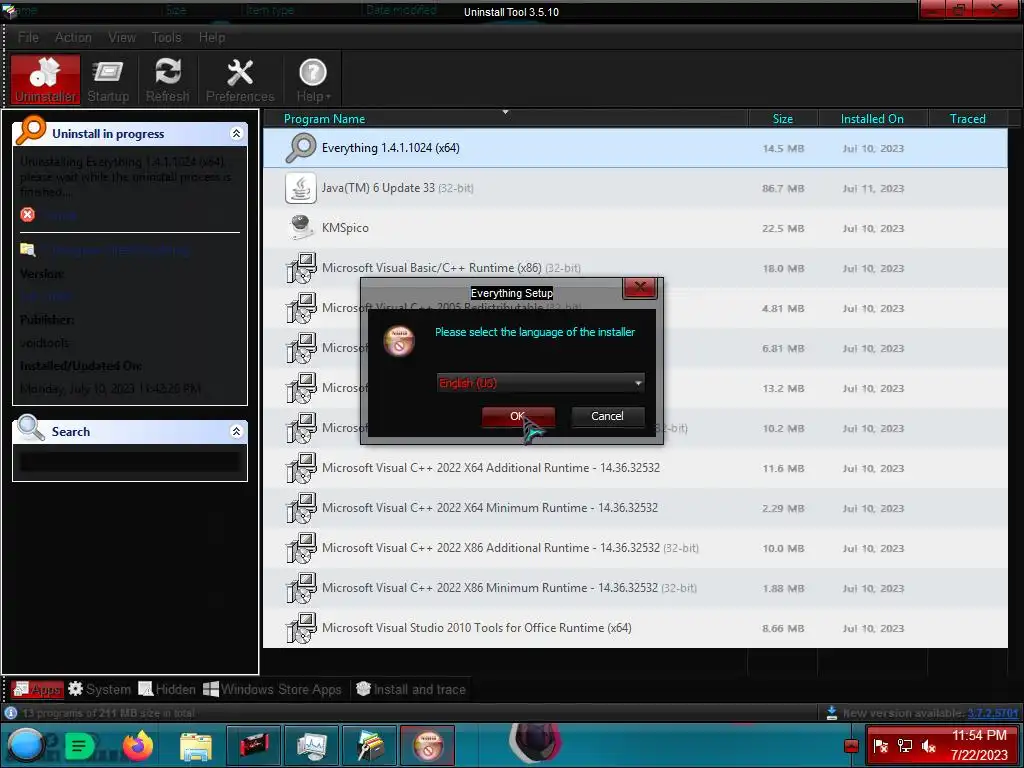
Task: Sort by Installed On column
Action: [x=872, y=119]
